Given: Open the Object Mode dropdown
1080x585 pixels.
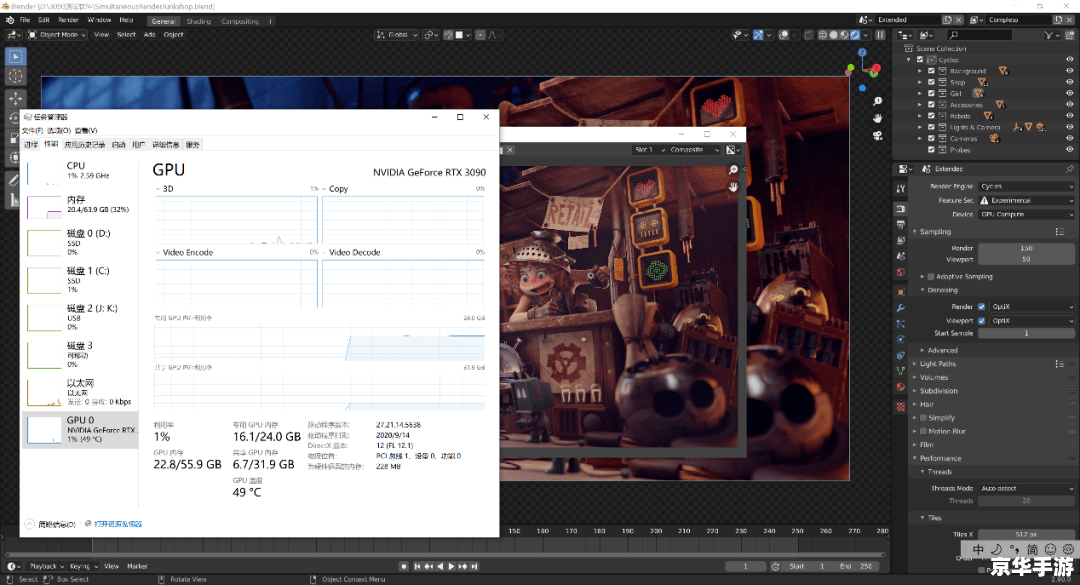Looking at the screenshot, I should tap(57, 34).
